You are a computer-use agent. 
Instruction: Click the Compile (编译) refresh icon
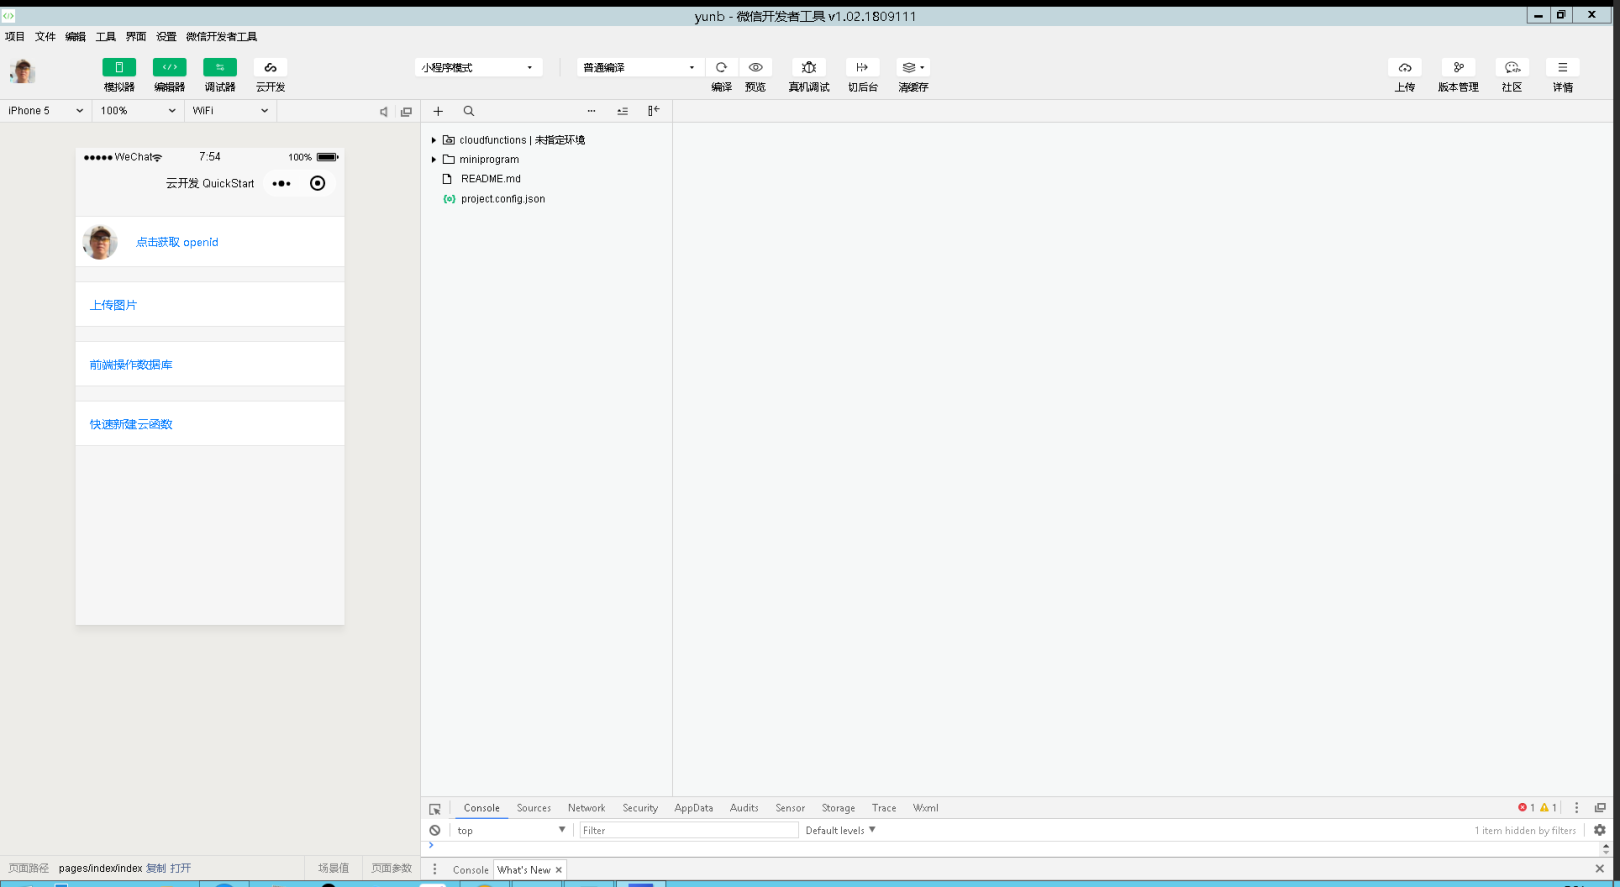coord(721,68)
